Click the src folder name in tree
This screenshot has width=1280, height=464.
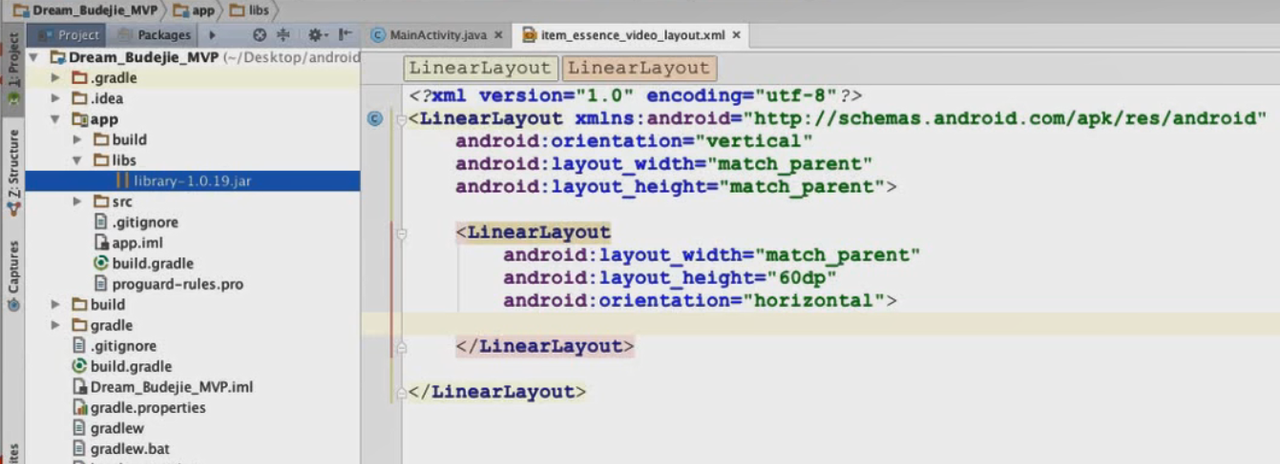121,202
